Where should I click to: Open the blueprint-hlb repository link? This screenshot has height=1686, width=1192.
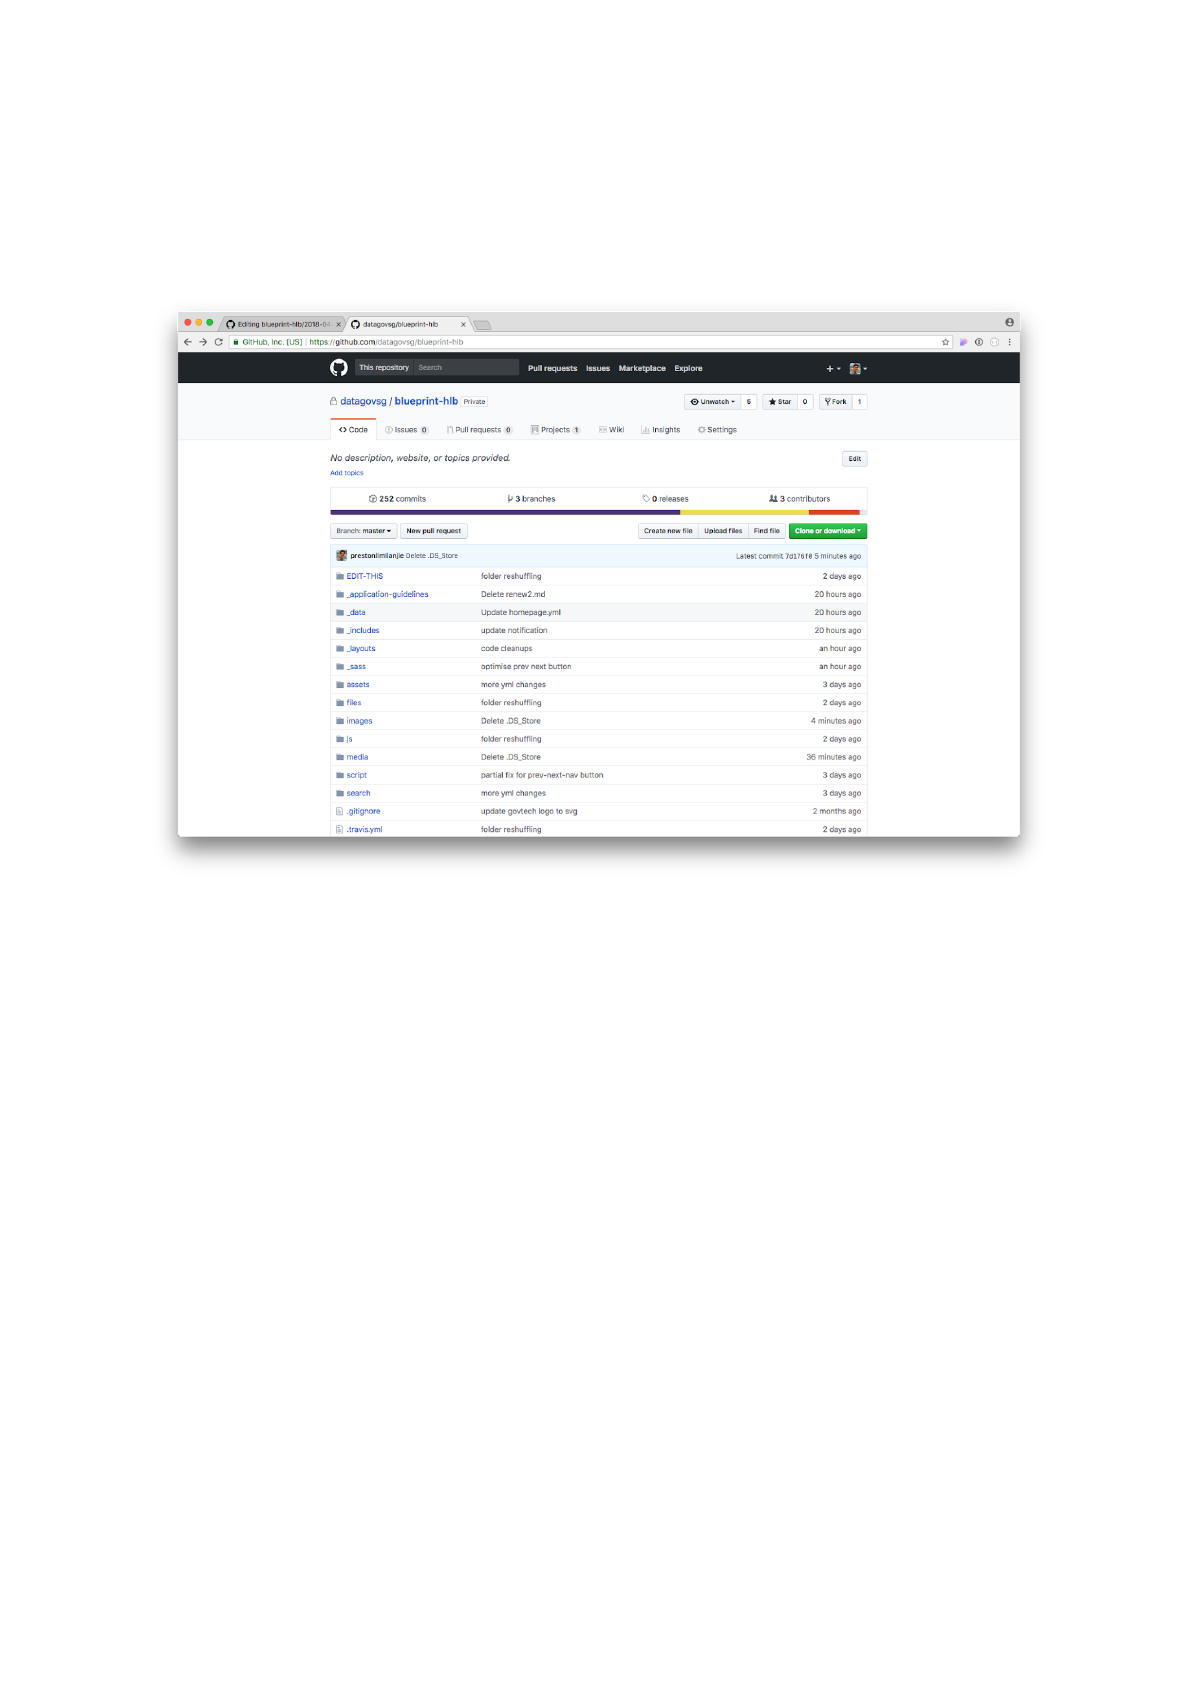coord(426,401)
